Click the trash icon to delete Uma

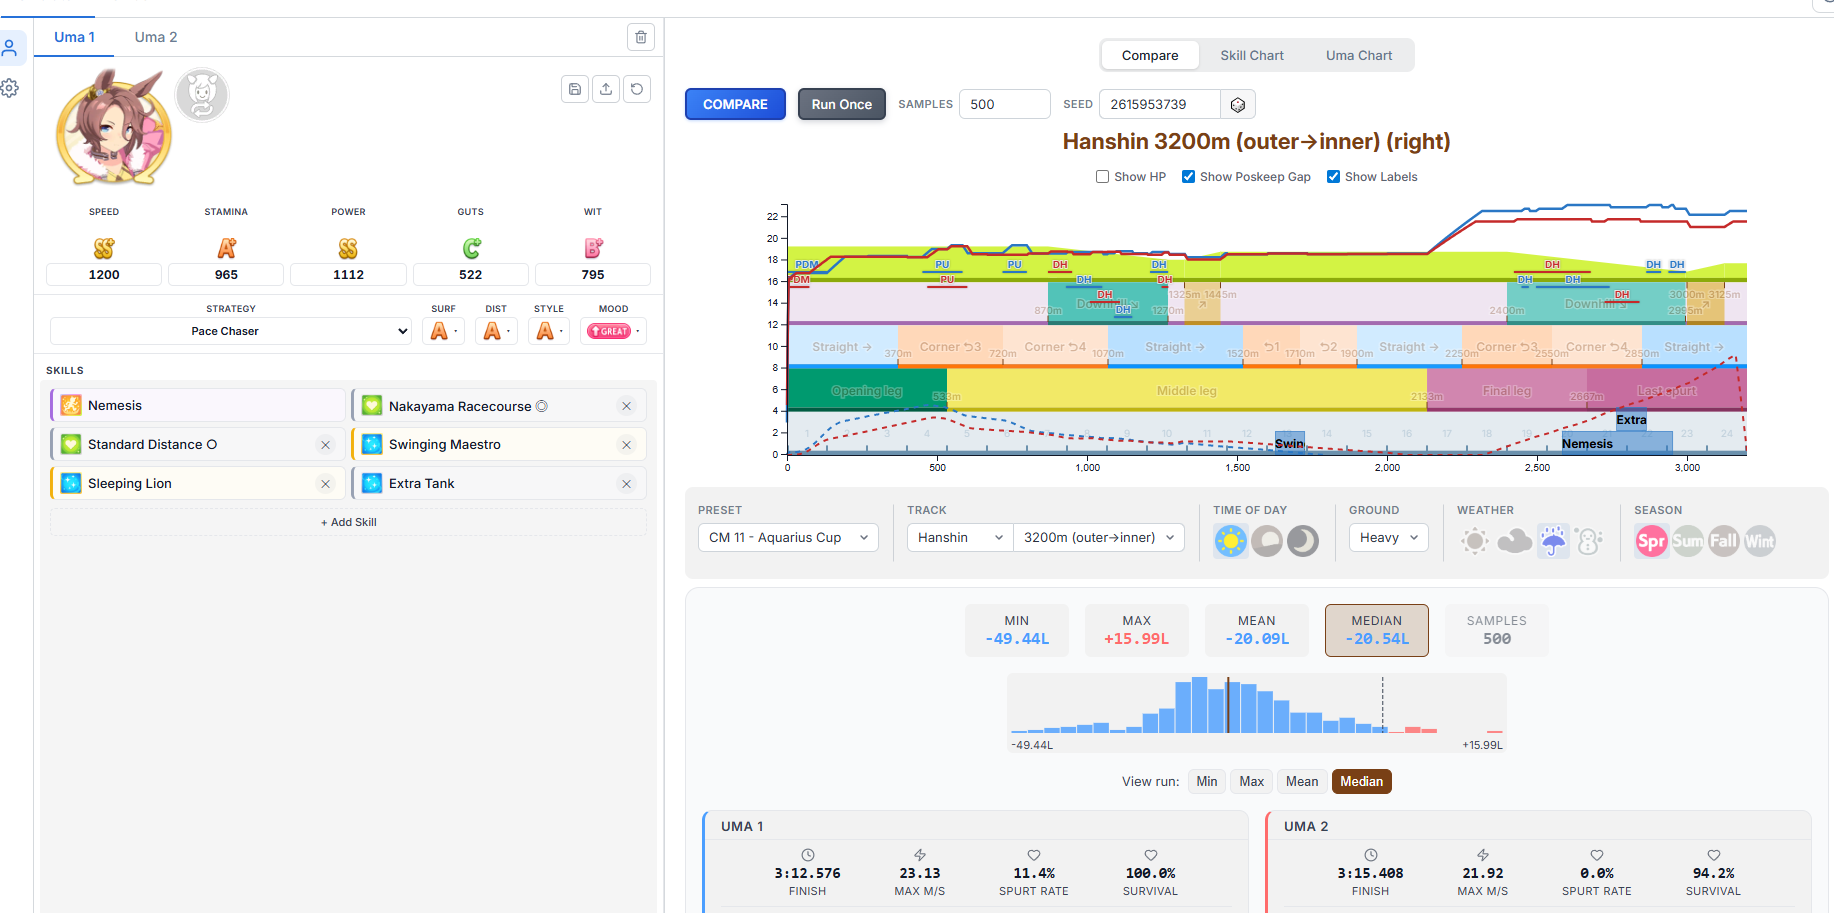[x=641, y=37]
